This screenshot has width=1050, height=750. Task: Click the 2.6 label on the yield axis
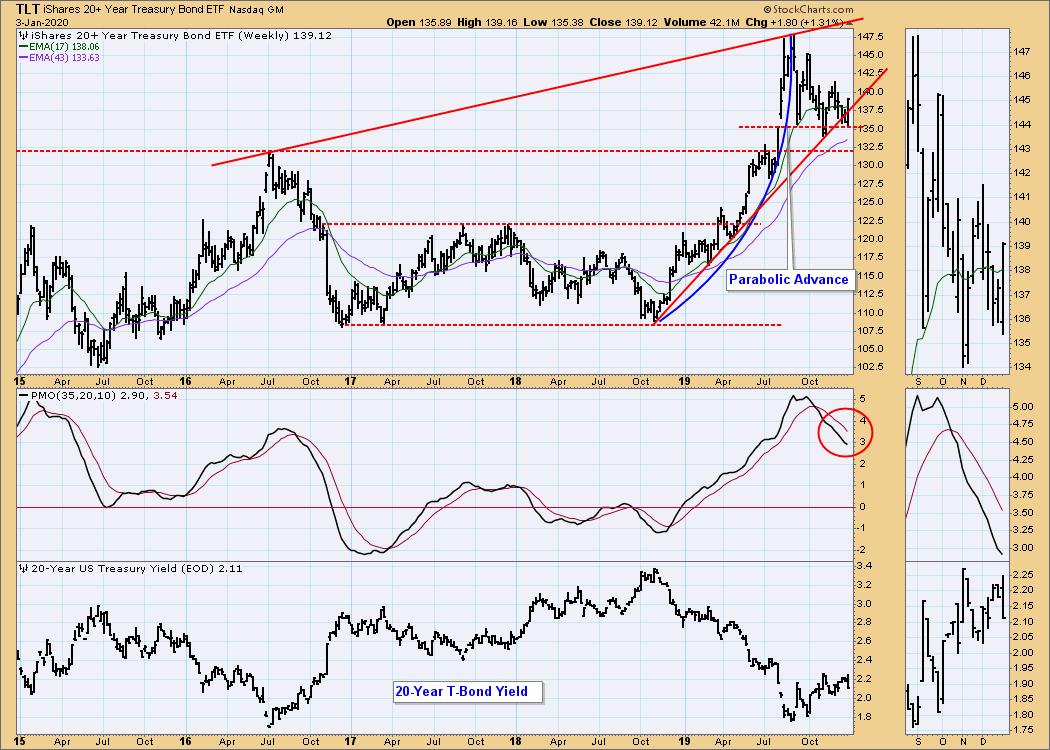pyautogui.click(x=865, y=642)
